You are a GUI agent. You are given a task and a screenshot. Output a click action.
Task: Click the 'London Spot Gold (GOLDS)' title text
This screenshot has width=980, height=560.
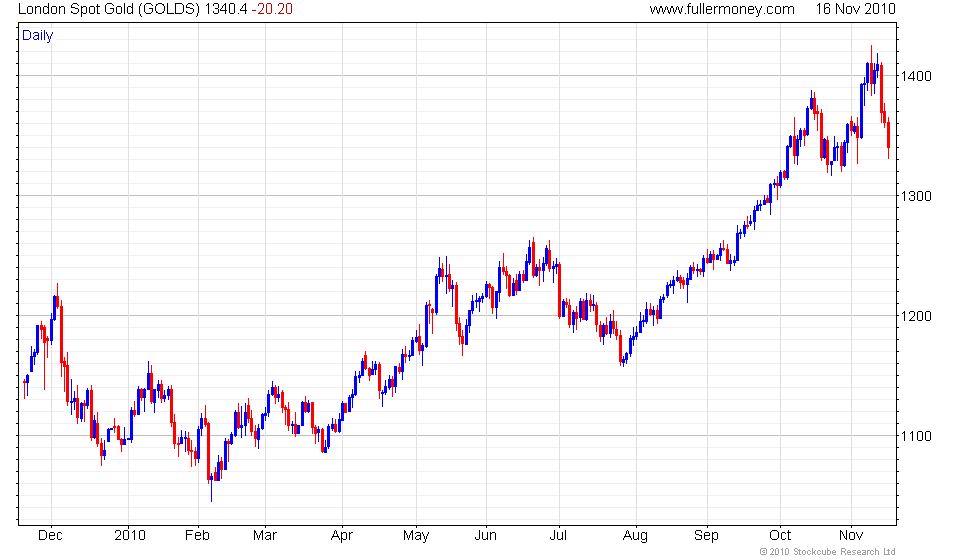(109, 9)
